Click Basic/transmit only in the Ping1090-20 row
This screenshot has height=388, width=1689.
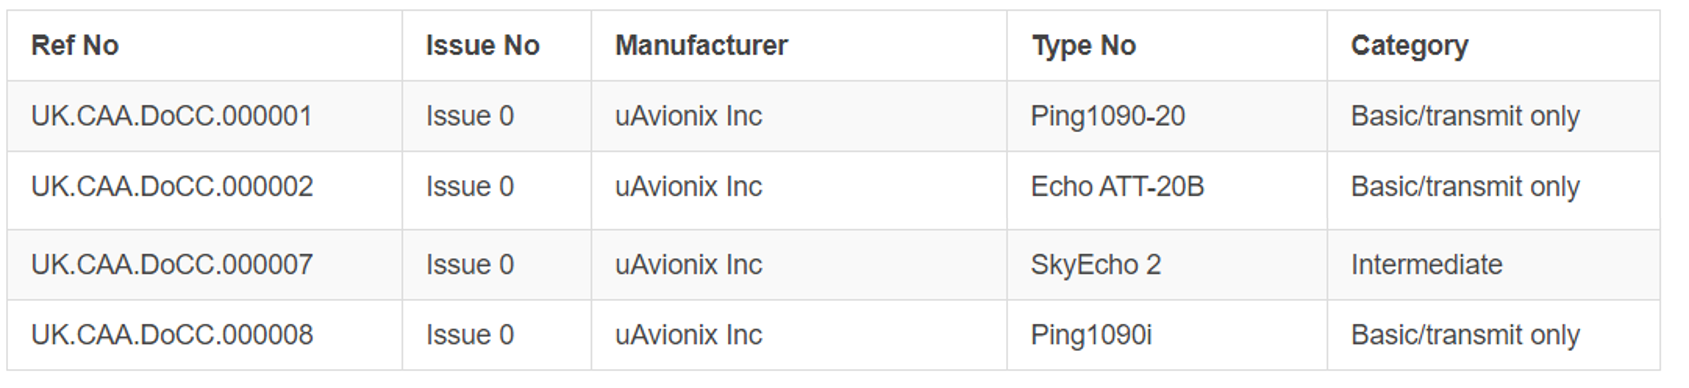pos(1465,117)
